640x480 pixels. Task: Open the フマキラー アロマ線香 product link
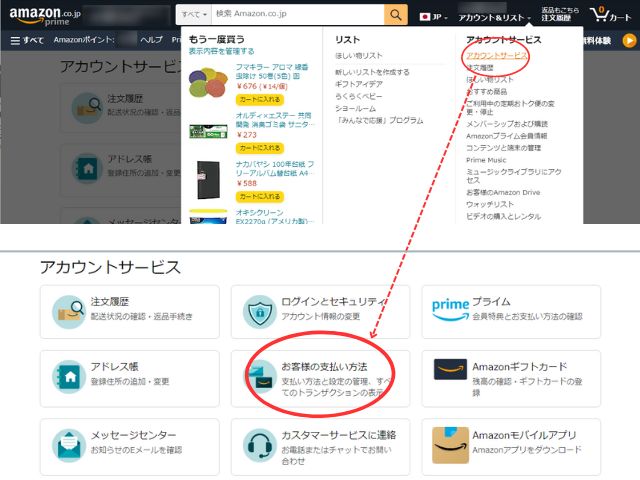coord(272,71)
